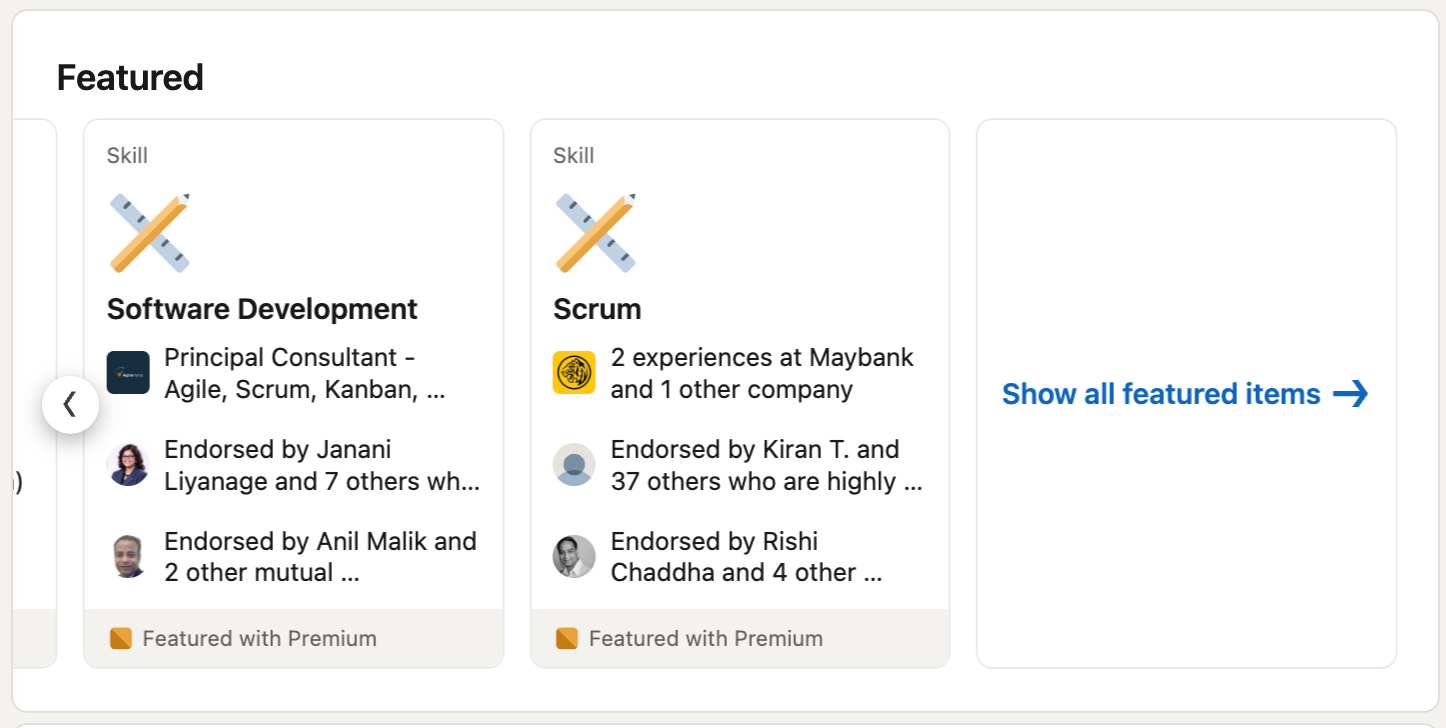
Task: Open the Software Development skill title
Action: tap(262, 309)
